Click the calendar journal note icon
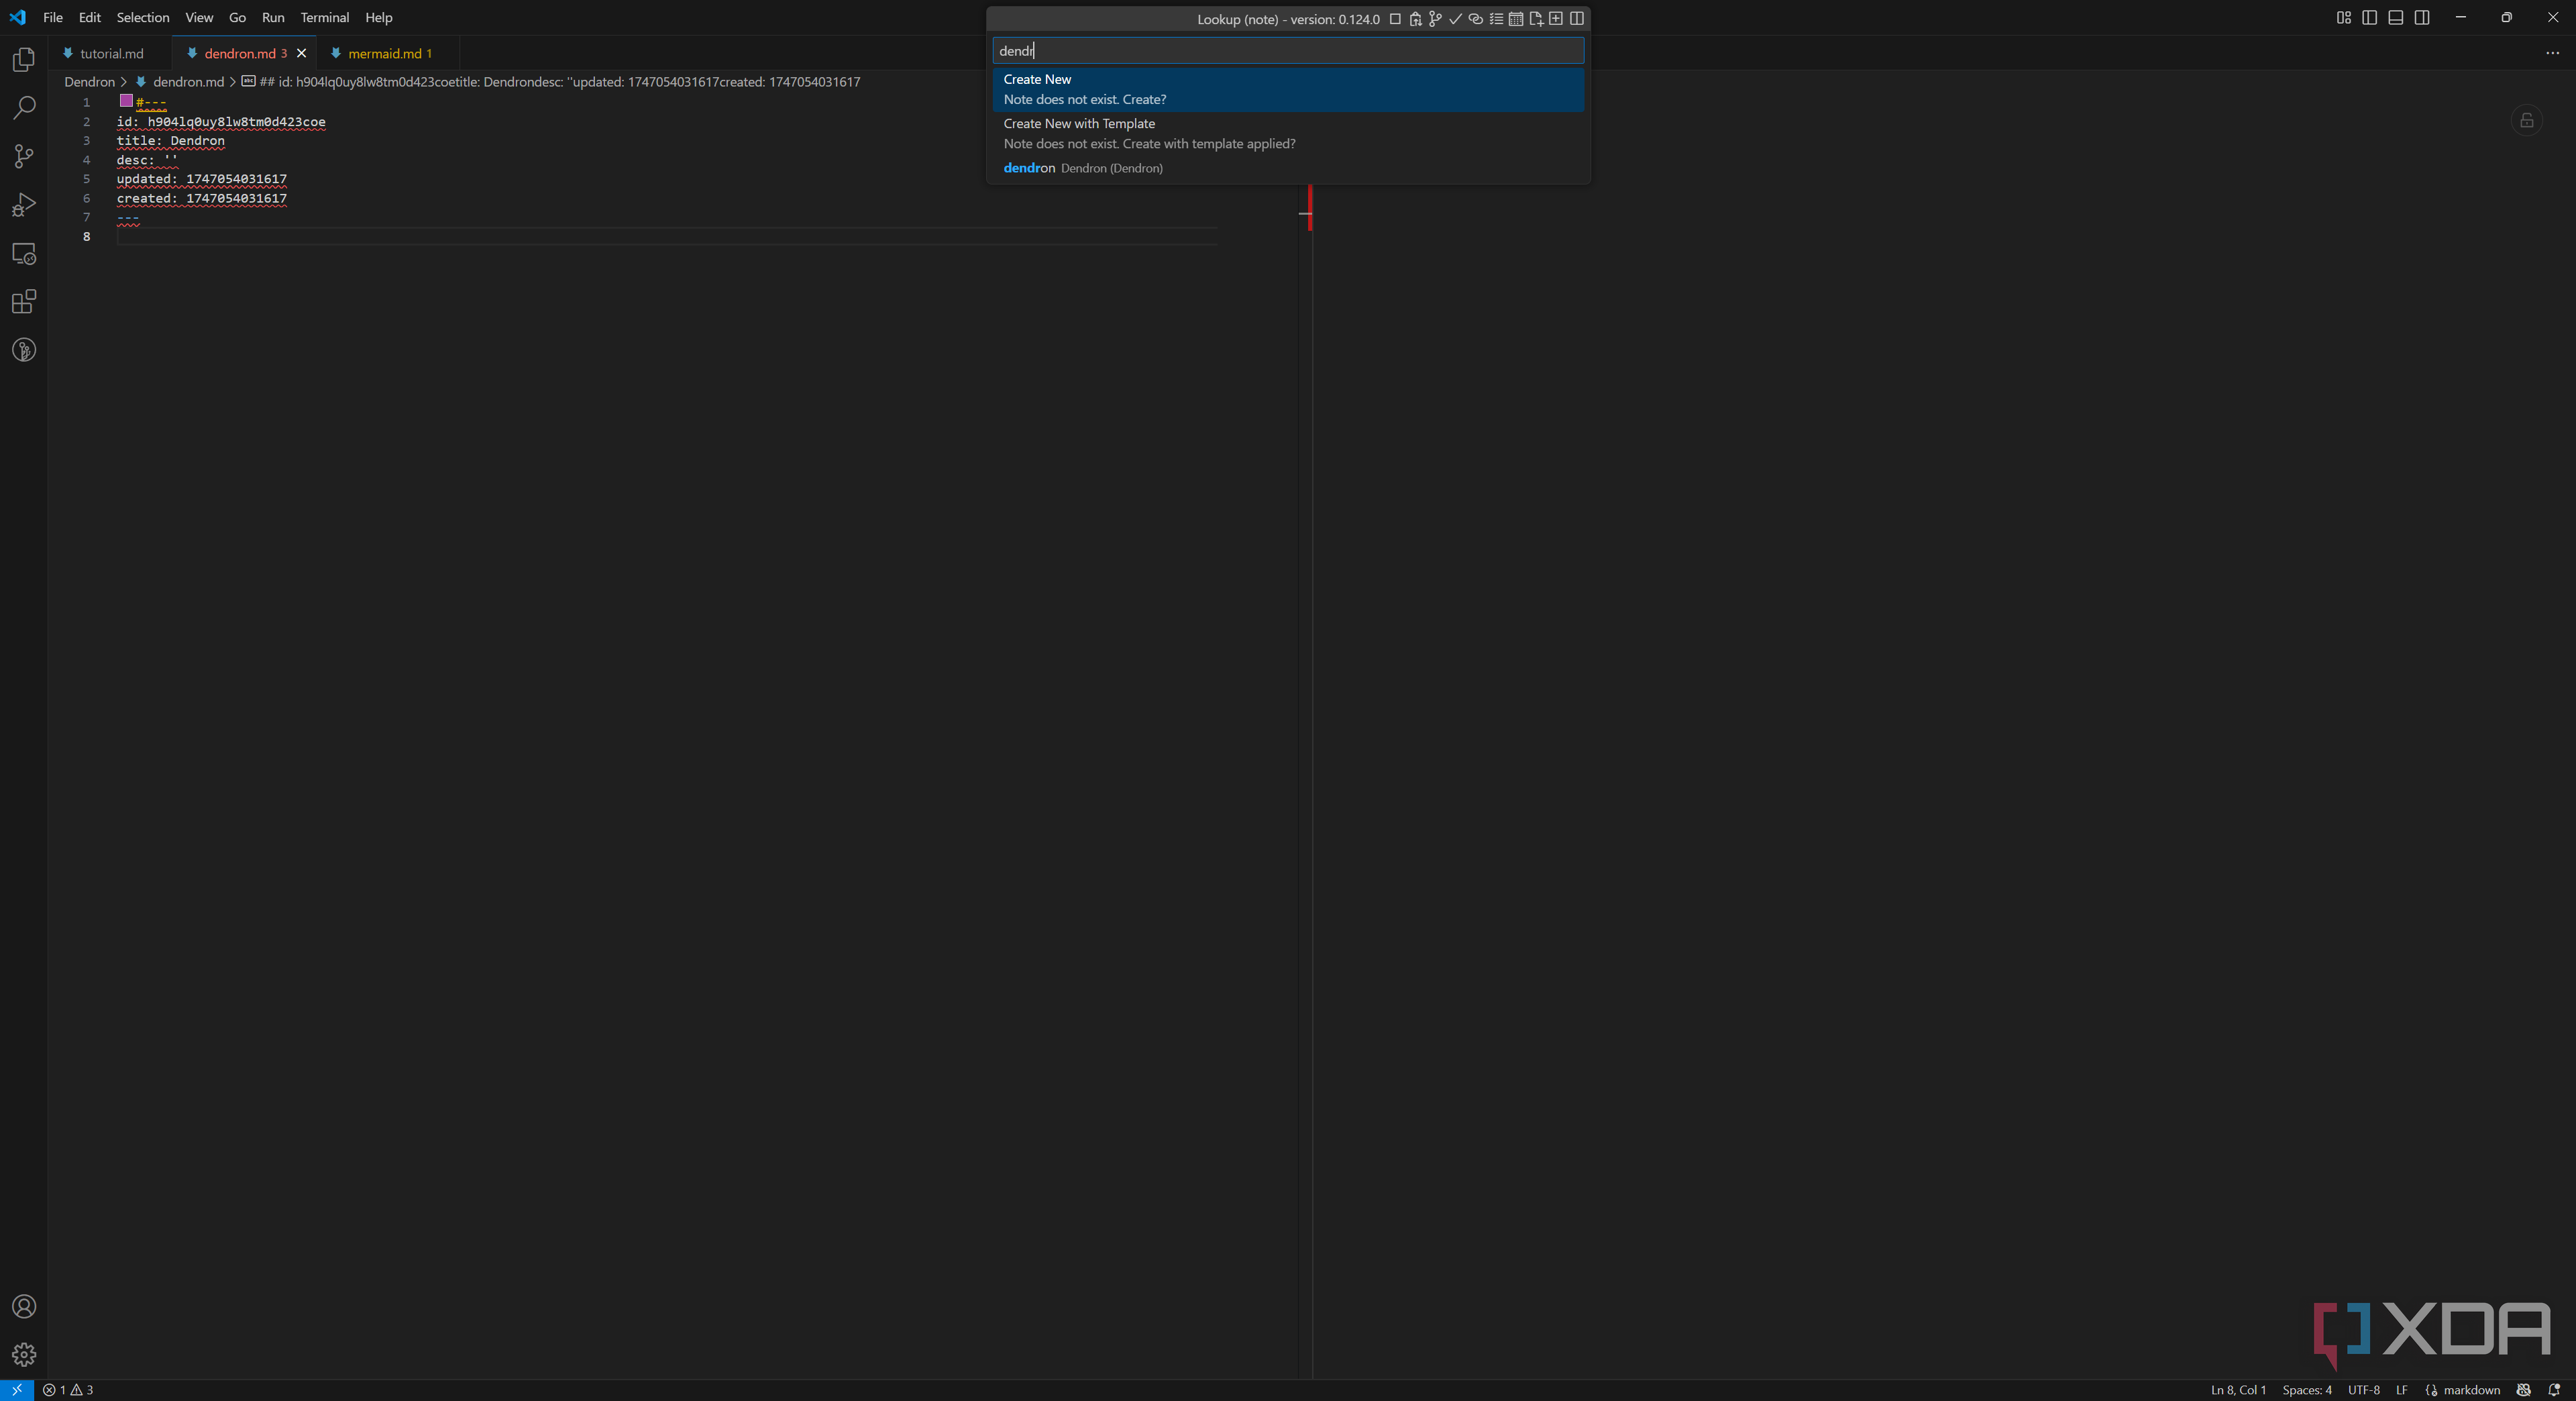 coord(1516,19)
